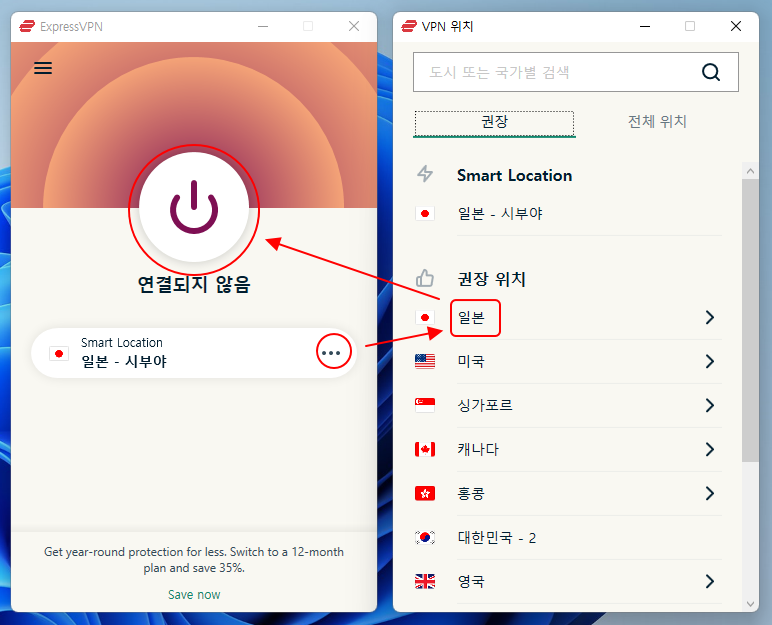This screenshot has width=772, height=625.
Task: Expand the 캐나다 row chevron
Action: point(709,449)
